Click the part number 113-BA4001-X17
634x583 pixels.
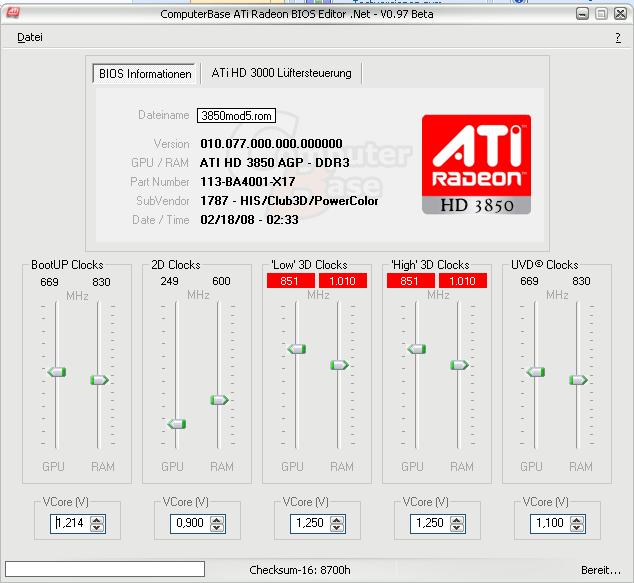[247, 182]
